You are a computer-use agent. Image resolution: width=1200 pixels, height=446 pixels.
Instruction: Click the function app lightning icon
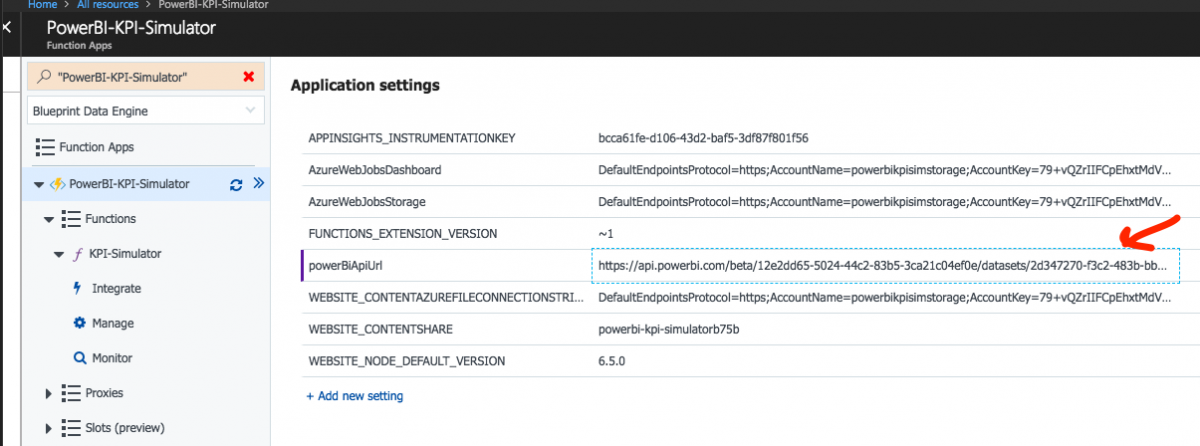[56, 184]
